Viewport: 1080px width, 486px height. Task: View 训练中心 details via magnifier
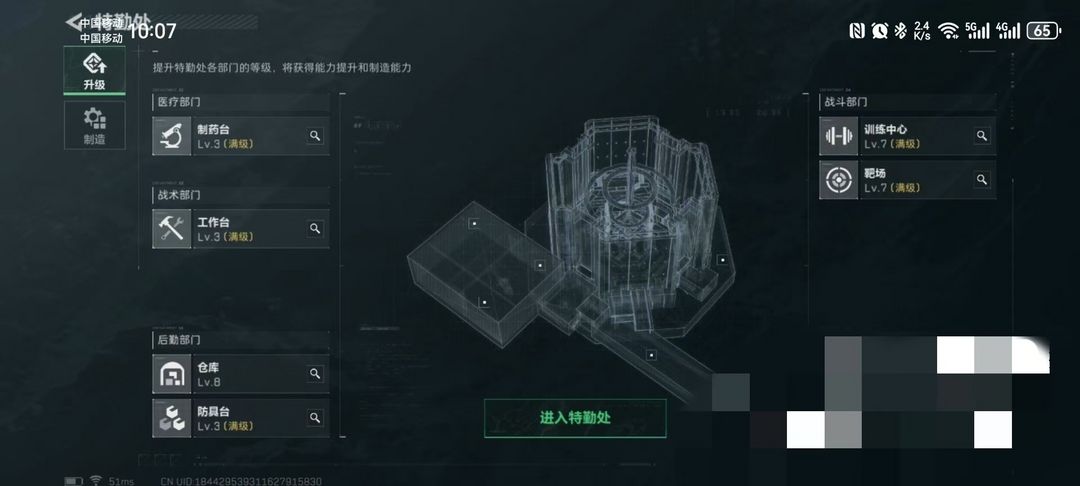click(982, 136)
